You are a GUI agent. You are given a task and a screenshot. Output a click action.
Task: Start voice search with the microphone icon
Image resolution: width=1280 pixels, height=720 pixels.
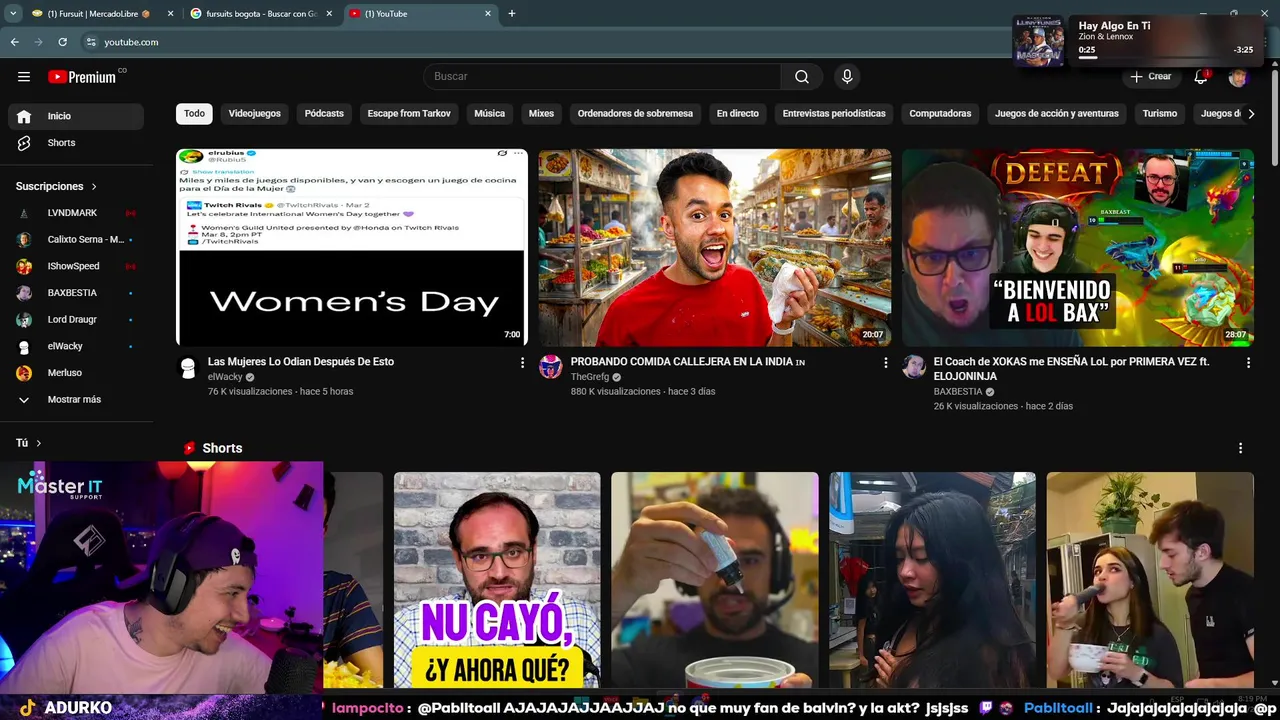[x=847, y=77]
